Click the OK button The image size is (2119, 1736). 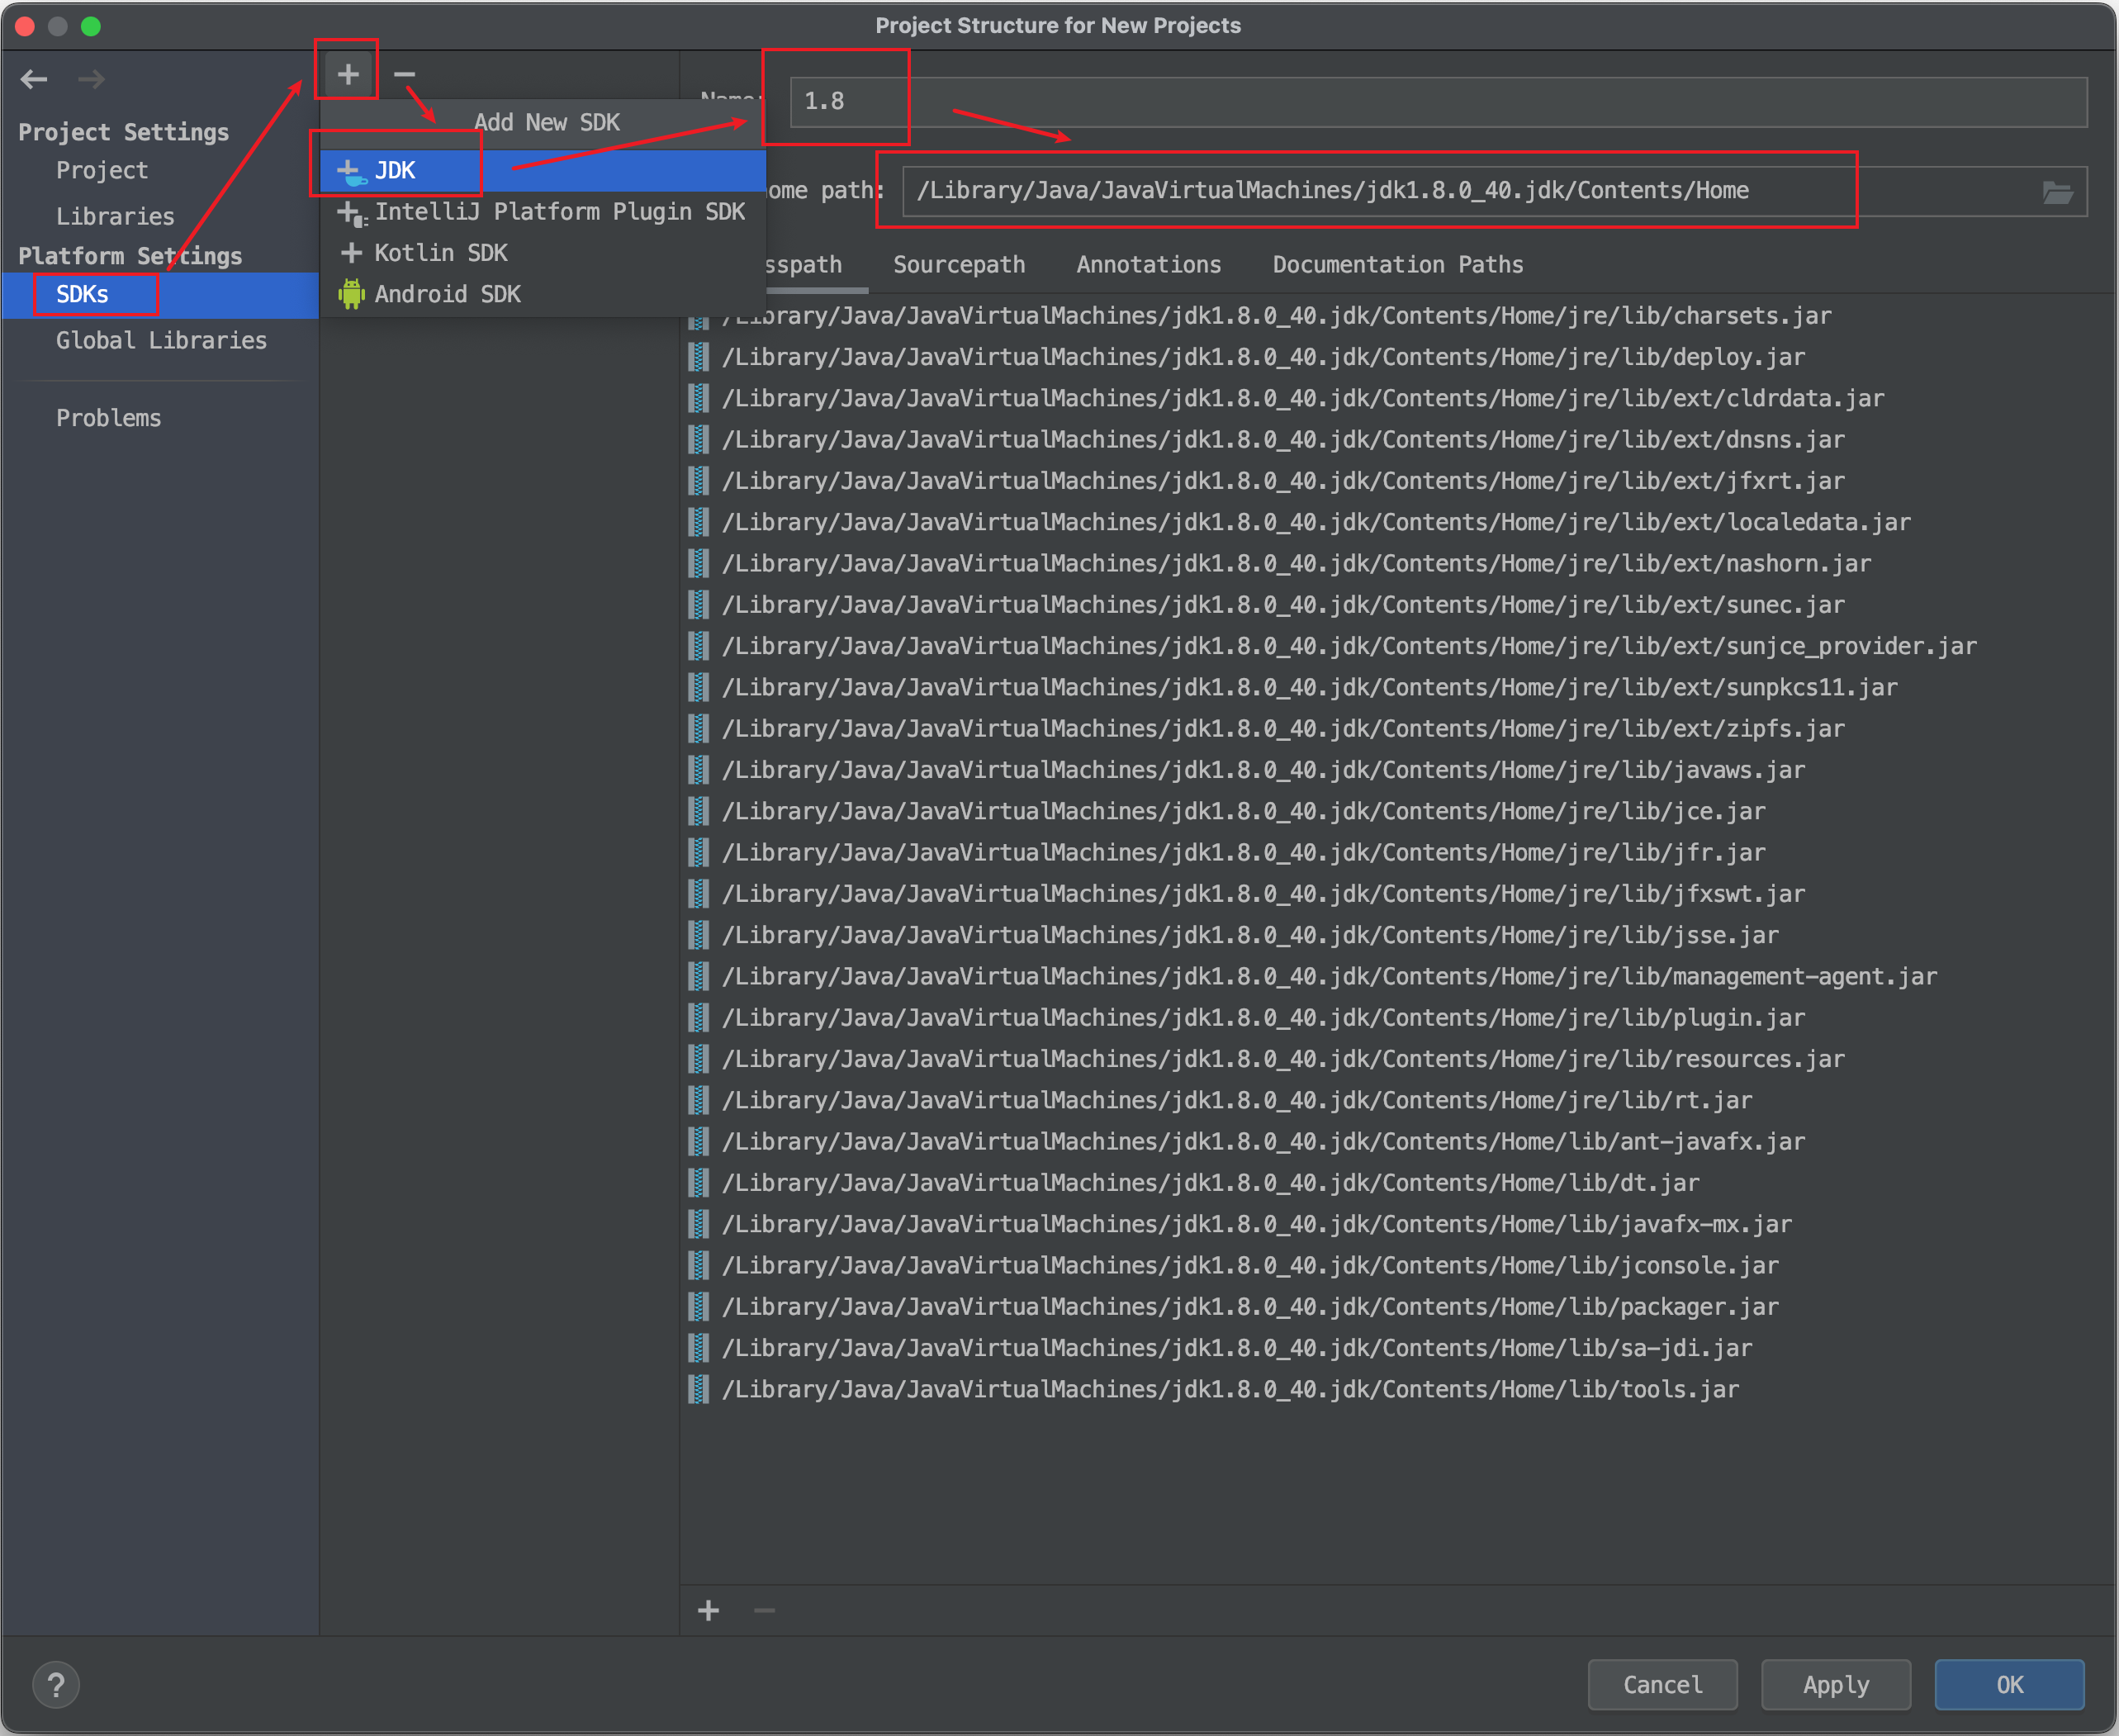(x=2009, y=1685)
